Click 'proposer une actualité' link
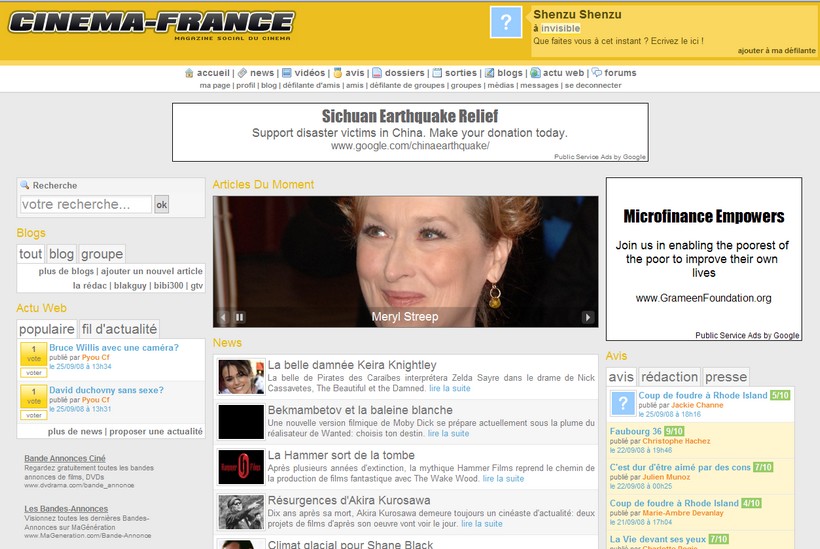This screenshot has height=549, width=820. 156,431
